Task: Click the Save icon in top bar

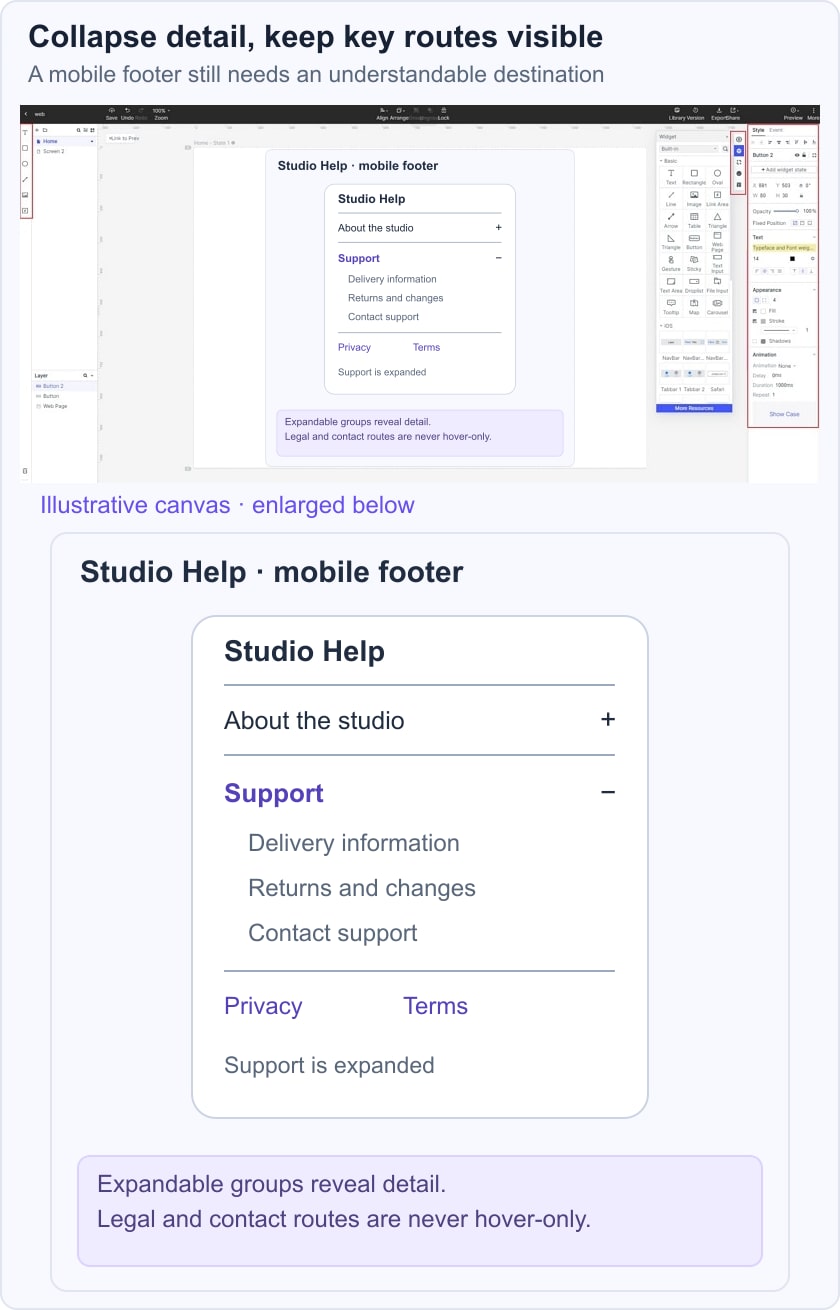Action: click(x=112, y=110)
